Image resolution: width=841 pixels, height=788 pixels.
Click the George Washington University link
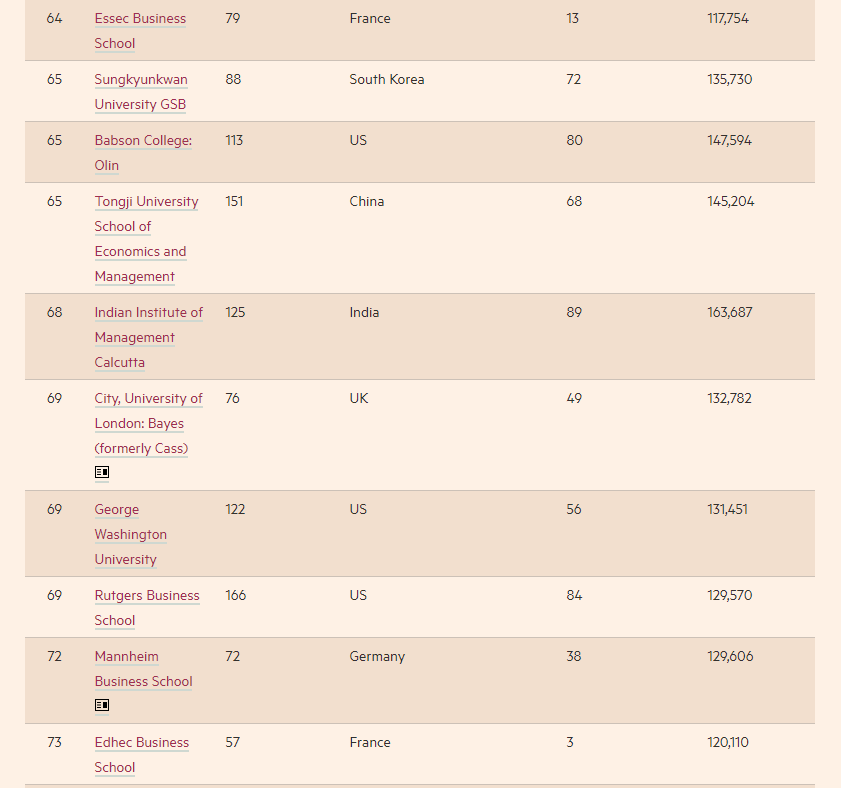pos(130,535)
